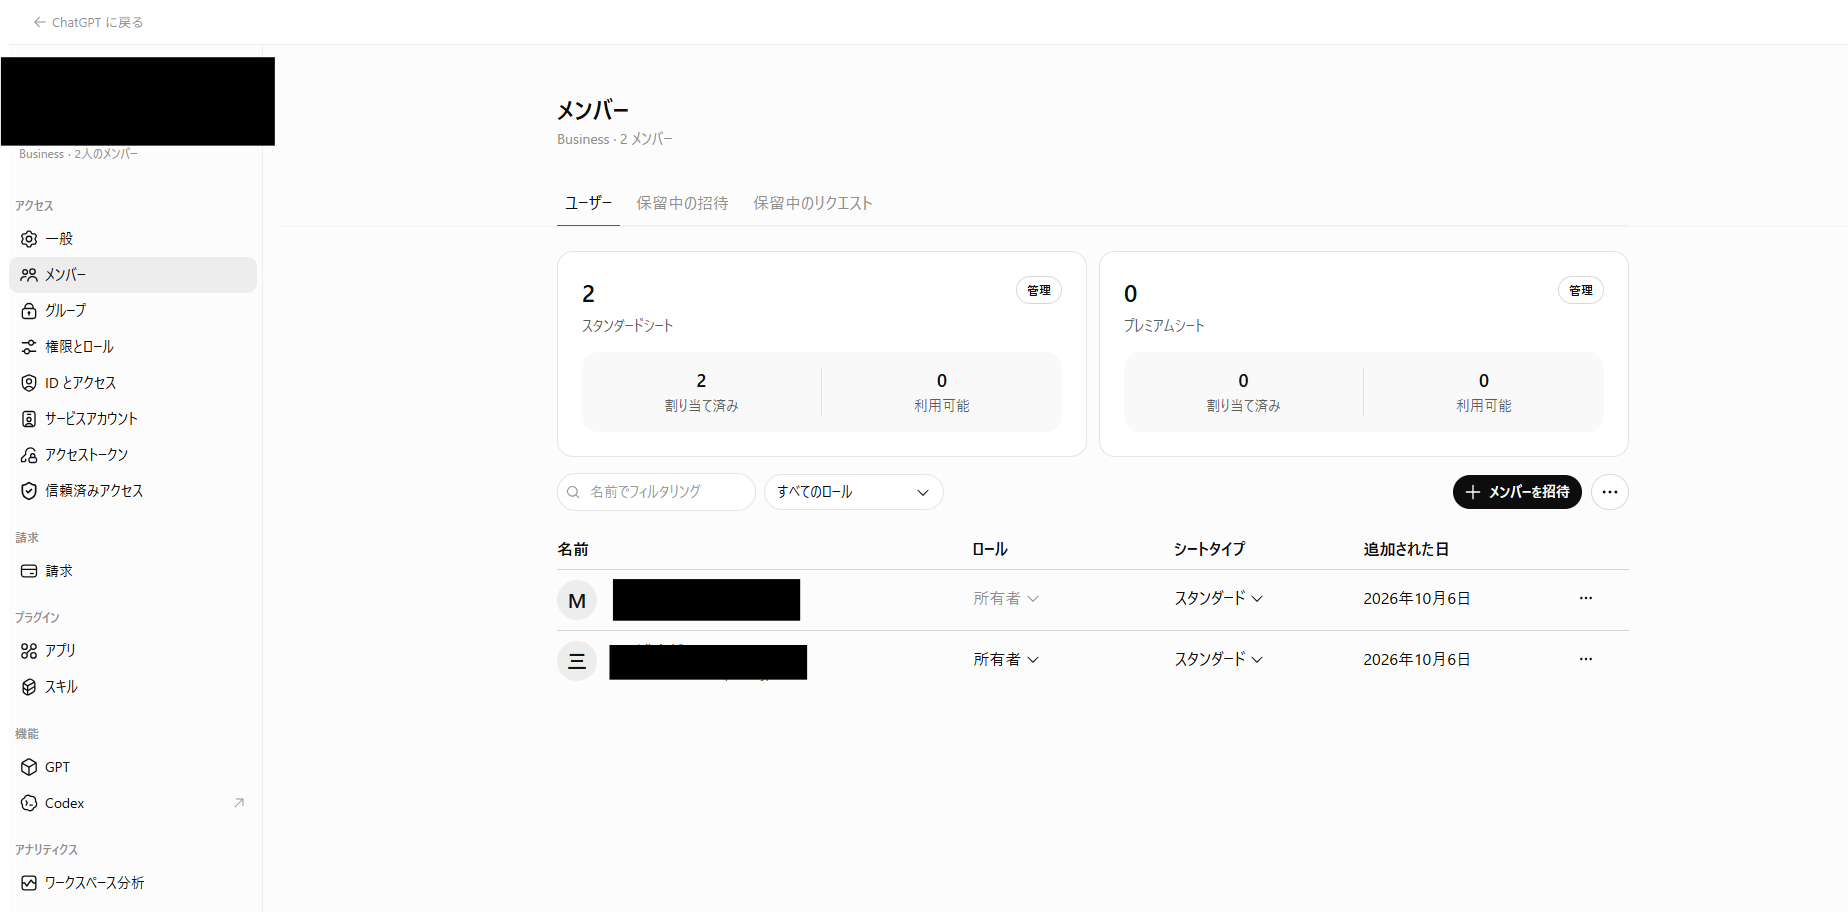This screenshot has height=912, width=1848.
Task: Open GPT cube icon in sidebar
Action: [29, 767]
